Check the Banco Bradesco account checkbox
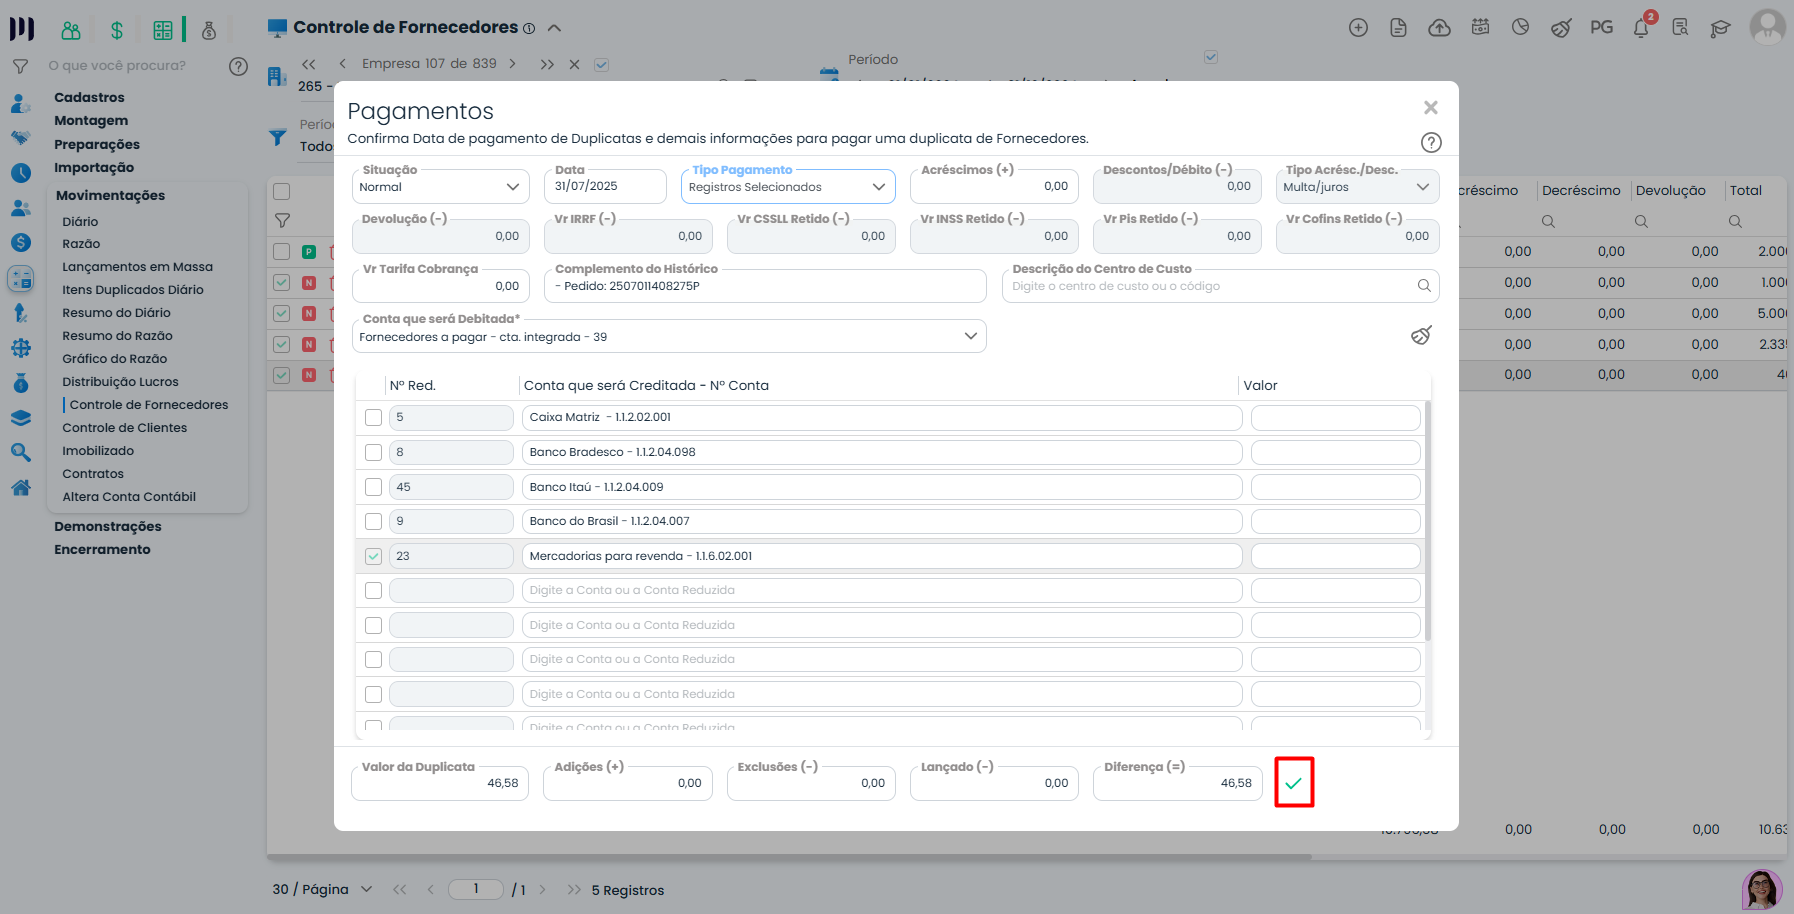1794x914 pixels. tap(373, 452)
